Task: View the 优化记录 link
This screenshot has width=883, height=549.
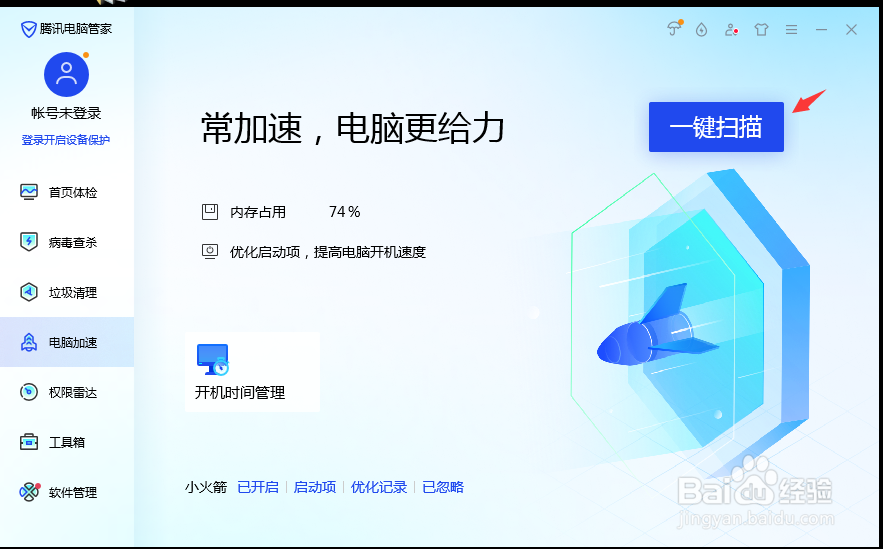Action: pos(379,487)
